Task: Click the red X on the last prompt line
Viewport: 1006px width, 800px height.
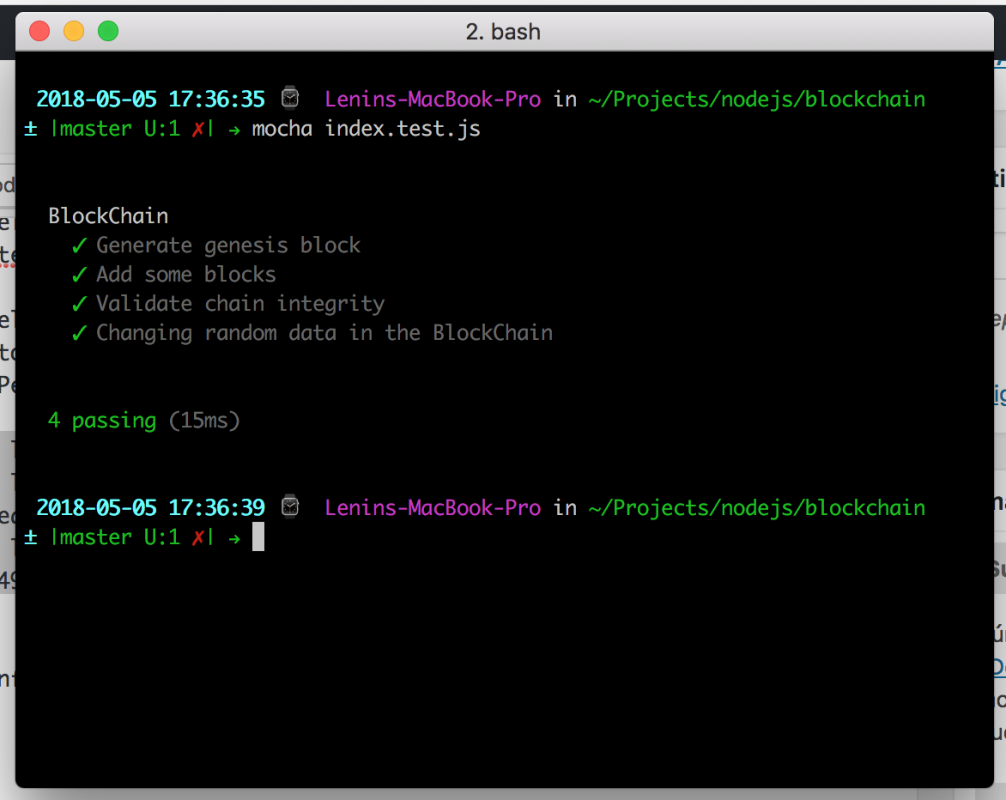Action: click(198, 537)
